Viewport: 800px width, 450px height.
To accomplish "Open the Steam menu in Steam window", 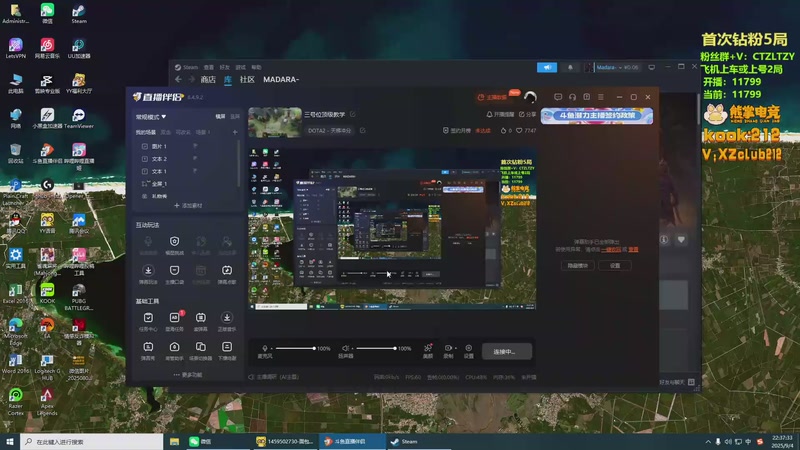I will coord(190,67).
